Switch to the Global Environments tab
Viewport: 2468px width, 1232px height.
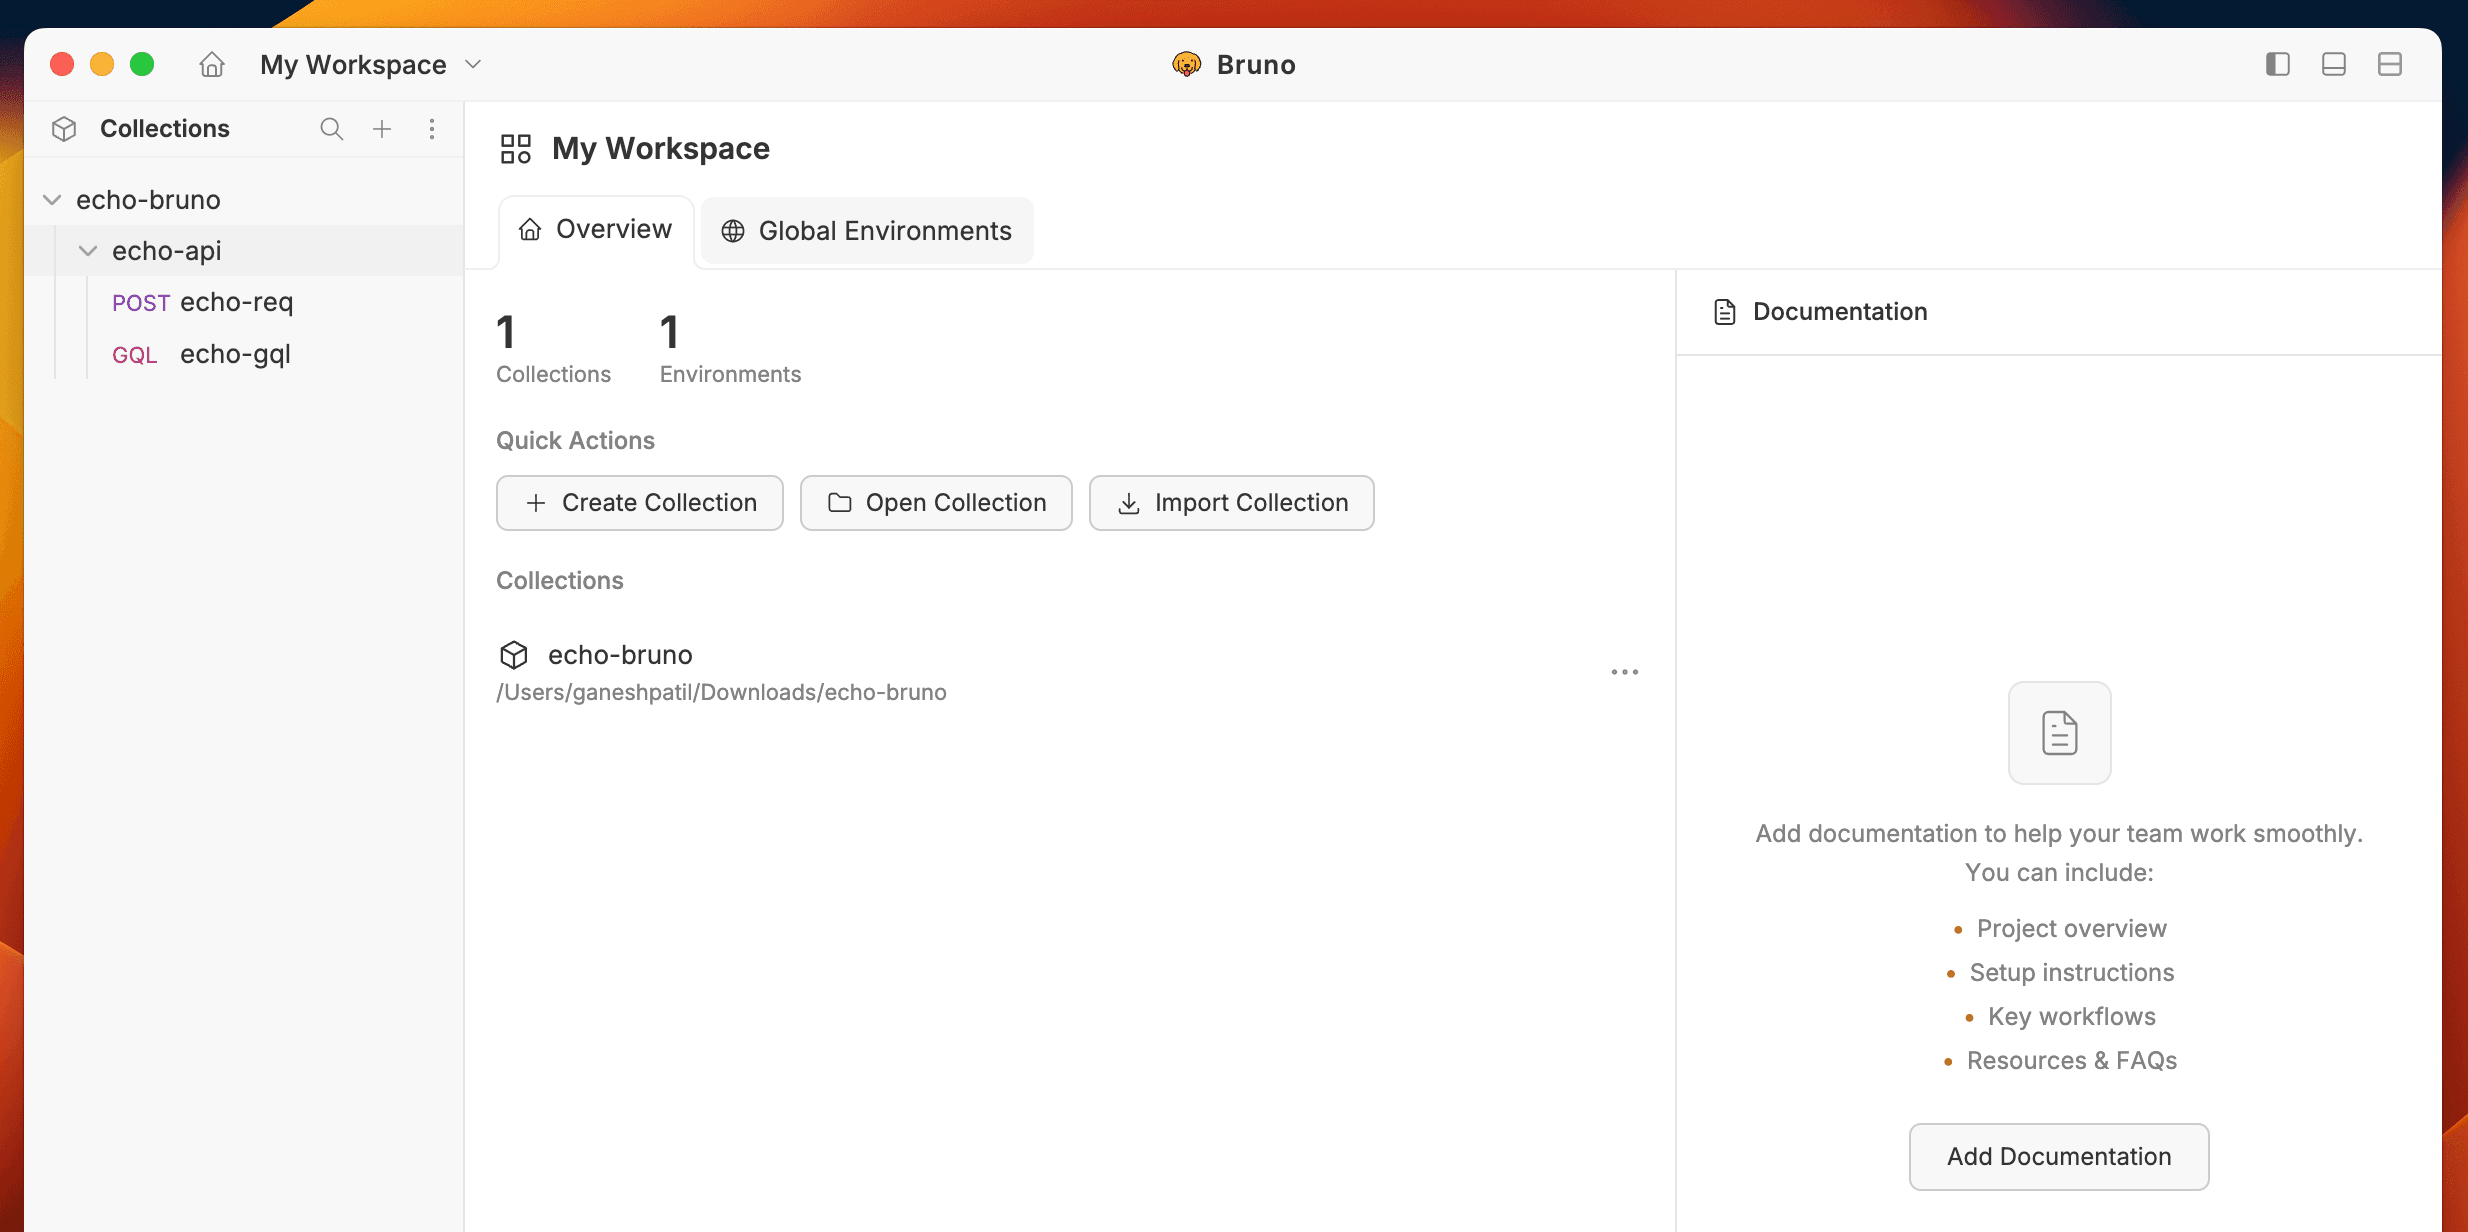(866, 231)
